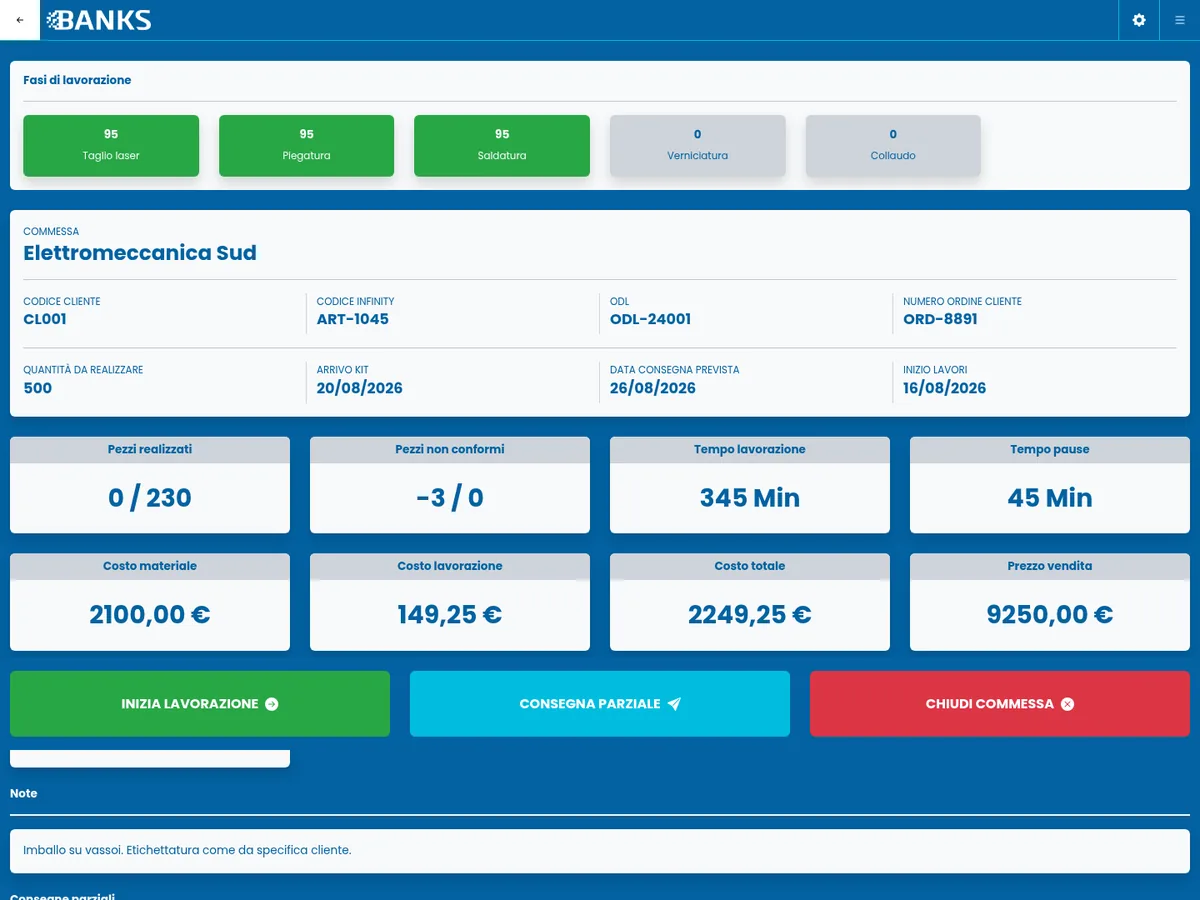
Task: Click Costo lavorazione value 149,25 €
Action: coord(450,614)
